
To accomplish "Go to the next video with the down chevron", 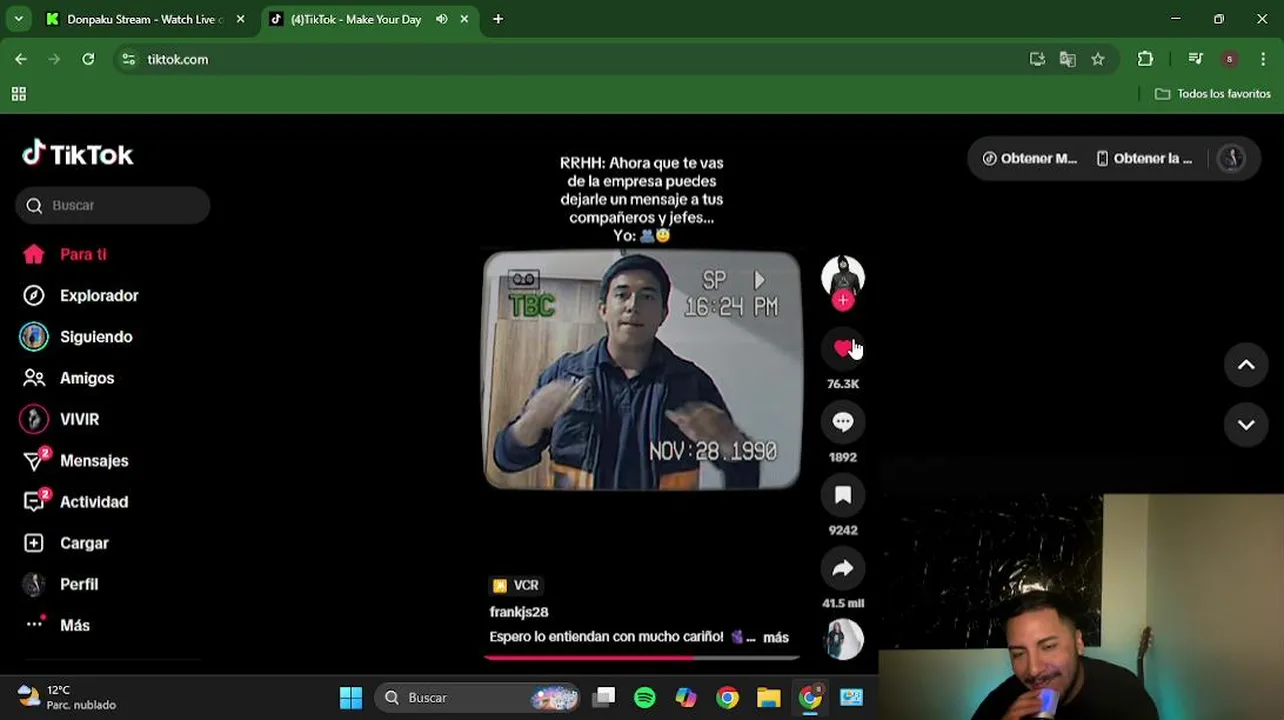I will point(1246,425).
